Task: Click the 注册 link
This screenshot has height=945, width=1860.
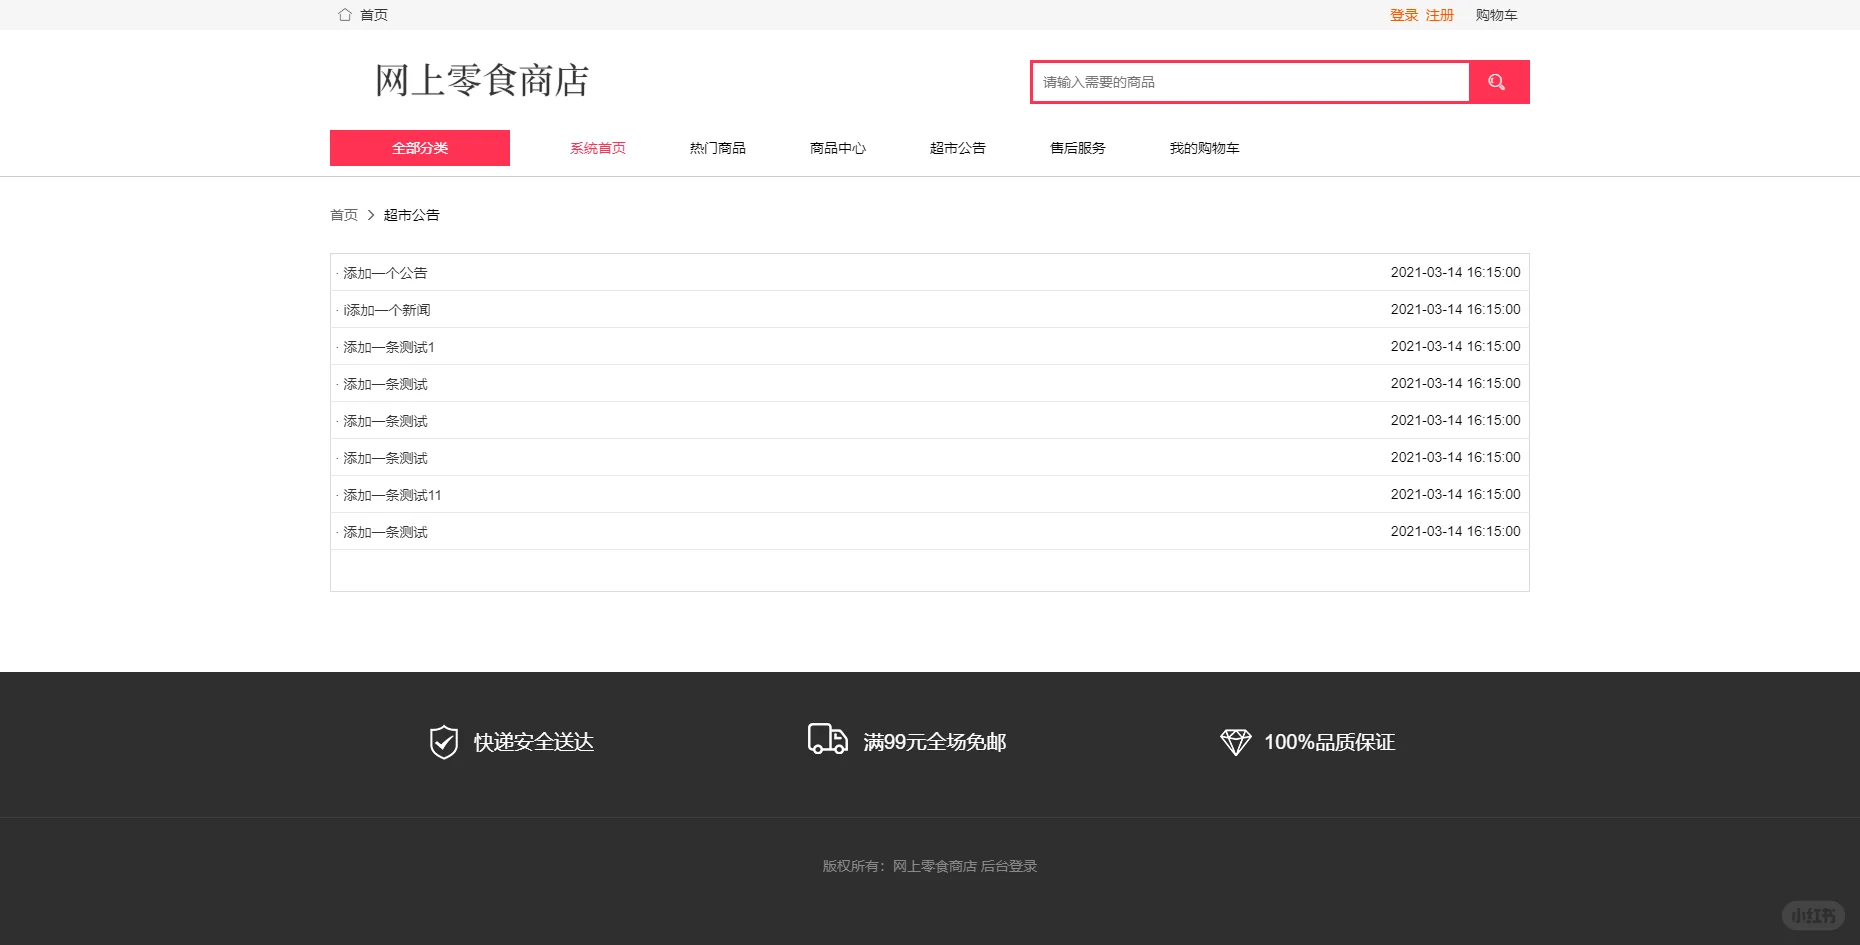Action: point(1437,15)
